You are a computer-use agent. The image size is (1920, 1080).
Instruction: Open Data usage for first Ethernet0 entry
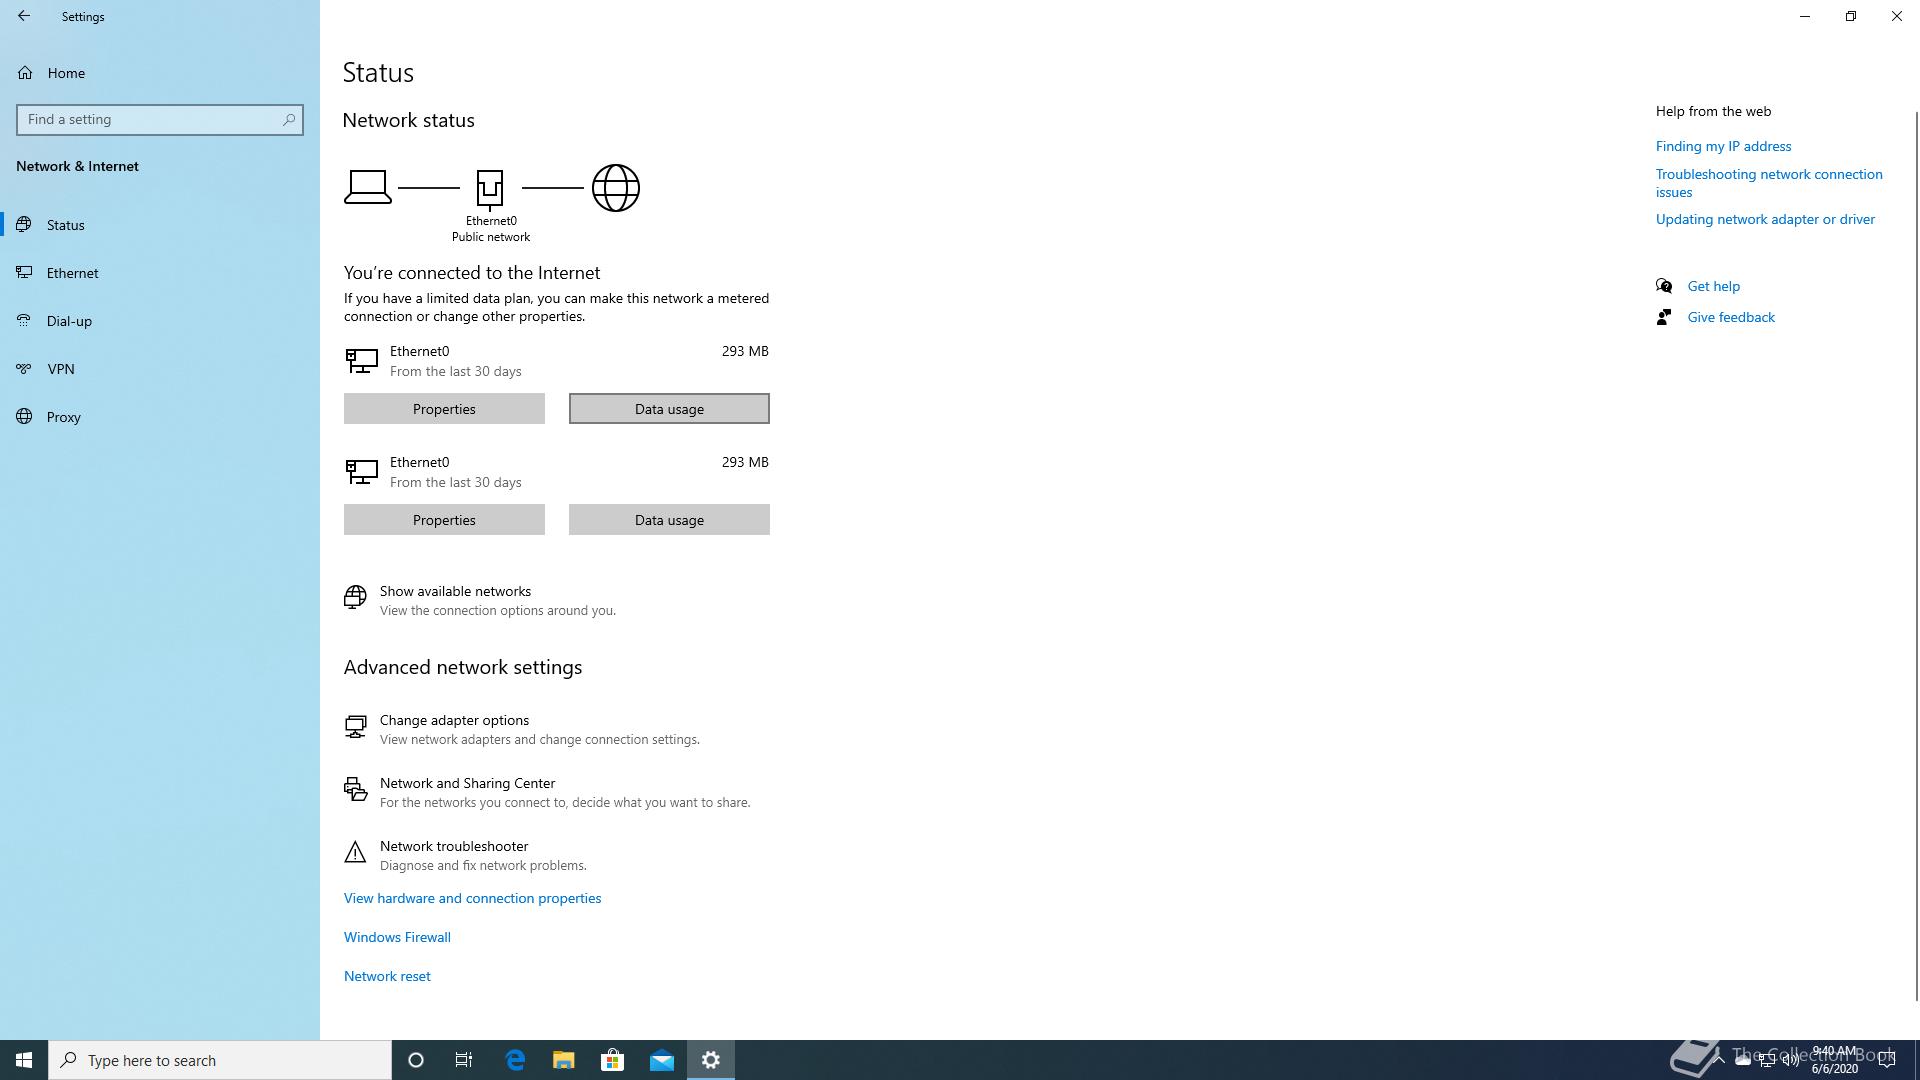coord(669,409)
